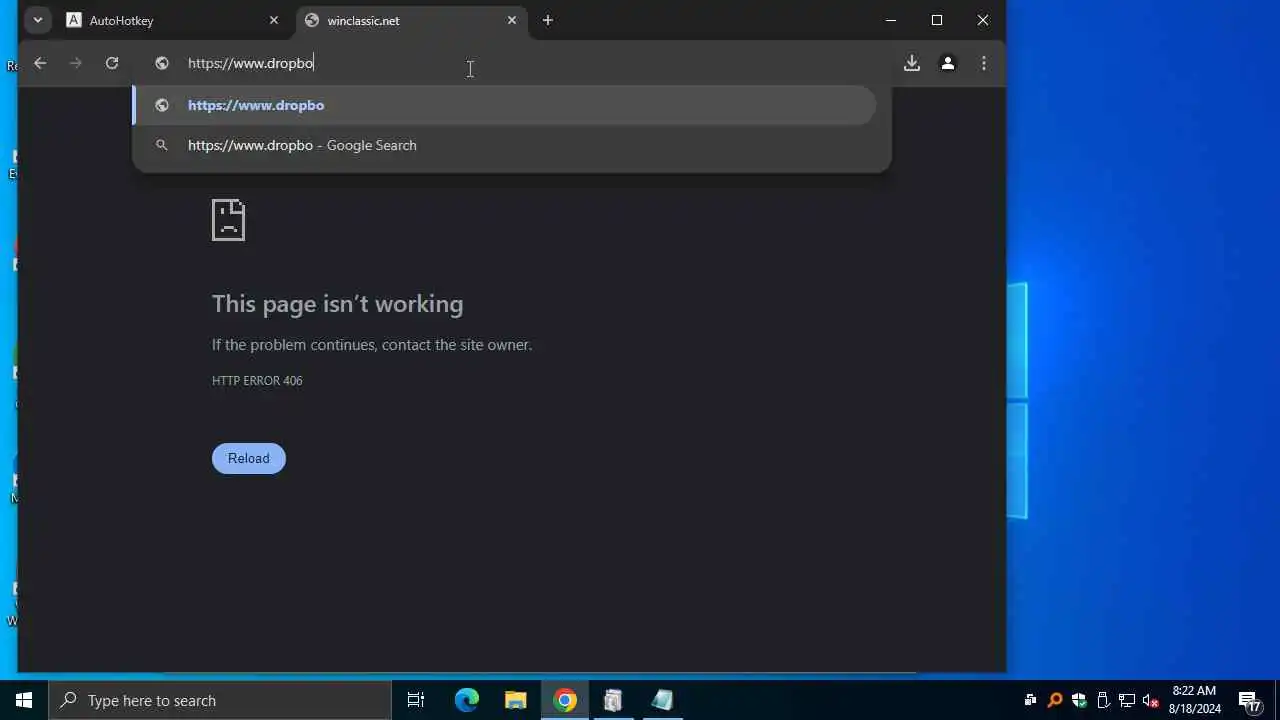Image resolution: width=1280 pixels, height=720 pixels.
Task: Open the notepad-like app icon after the archive icon on taskbar
Action: (x=662, y=700)
